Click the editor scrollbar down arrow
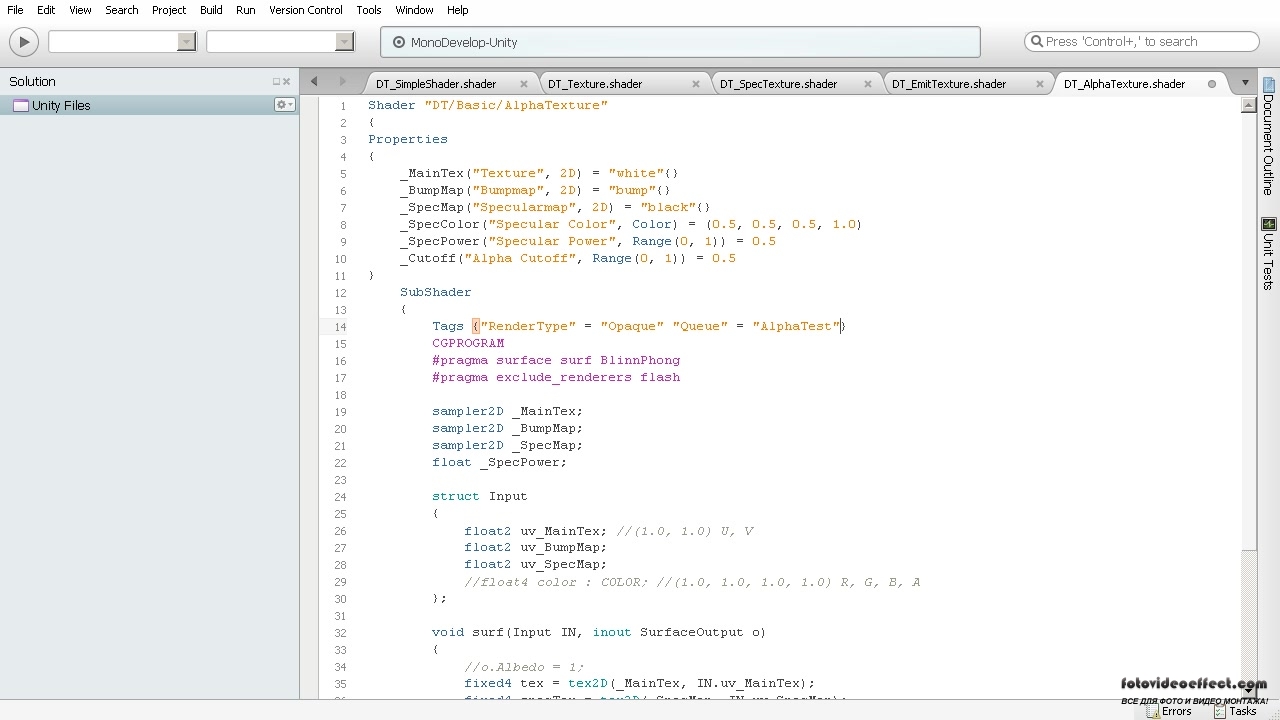Screen dimensions: 1280x720 click(1248, 692)
